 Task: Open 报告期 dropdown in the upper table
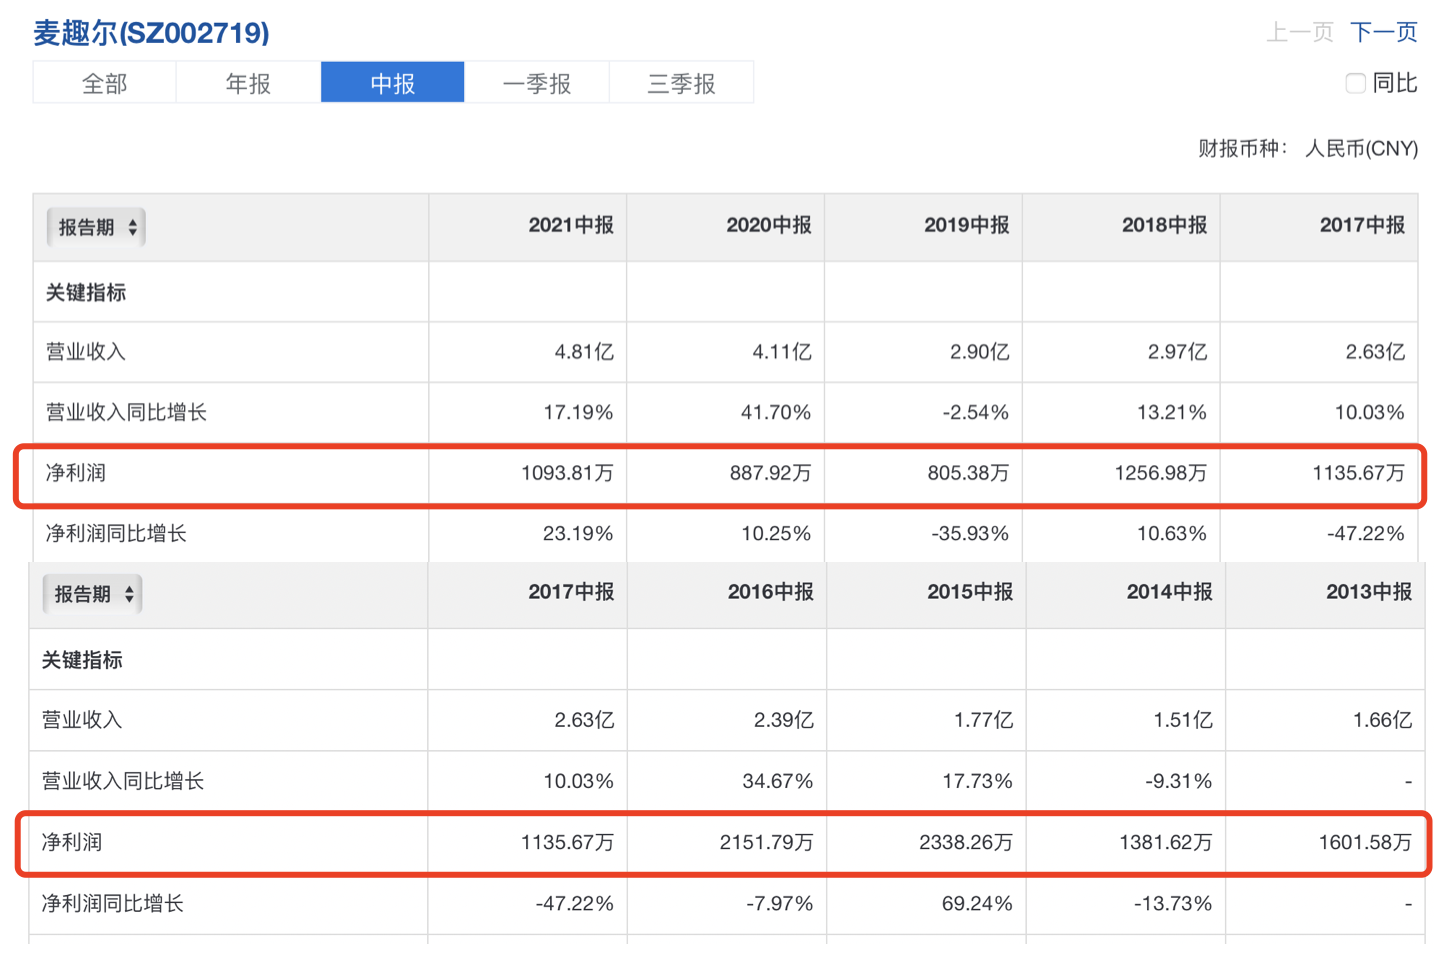96,227
